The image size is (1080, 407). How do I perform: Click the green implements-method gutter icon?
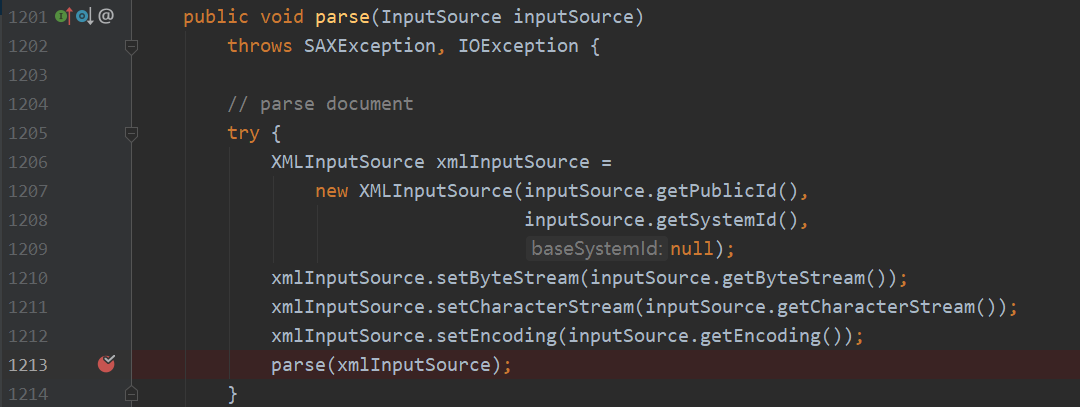tap(63, 16)
